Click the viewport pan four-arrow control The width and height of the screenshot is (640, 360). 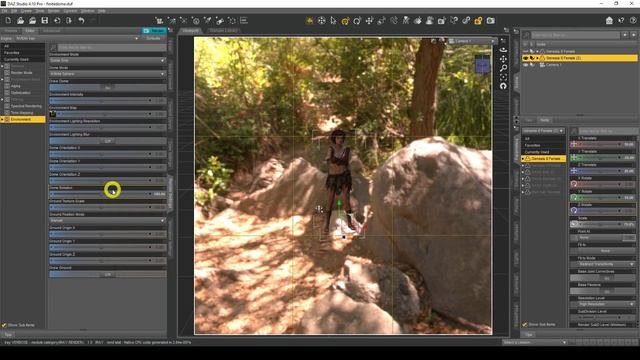click(503, 59)
